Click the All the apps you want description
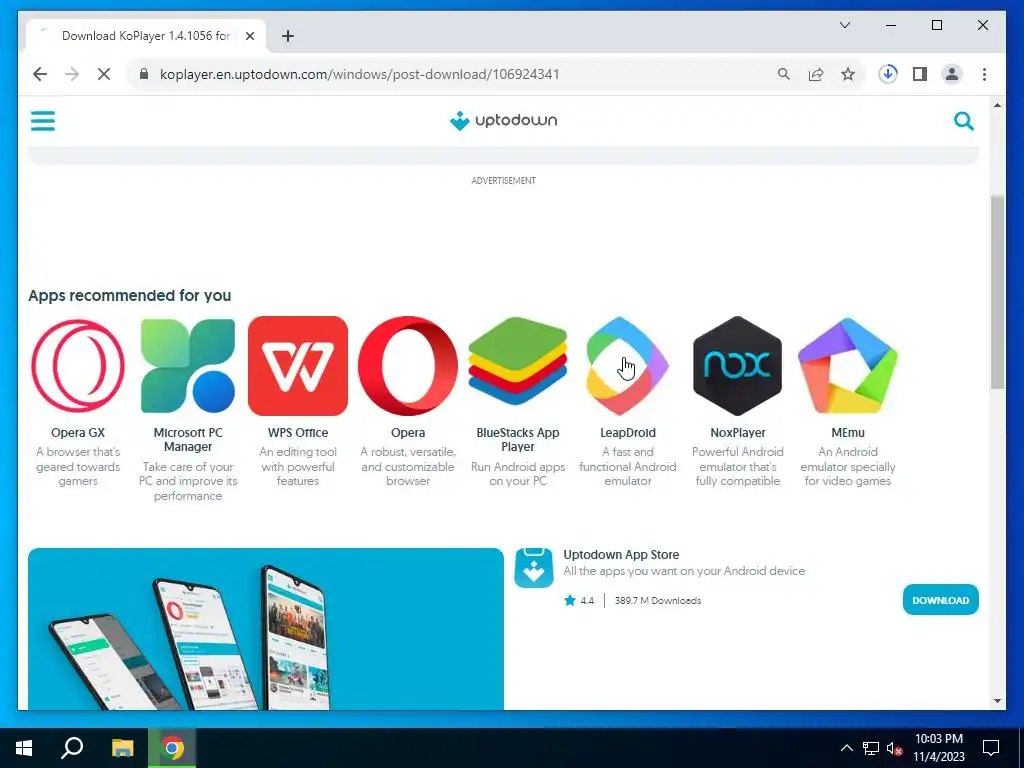The image size is (1024, 768). tap(684, 571)
